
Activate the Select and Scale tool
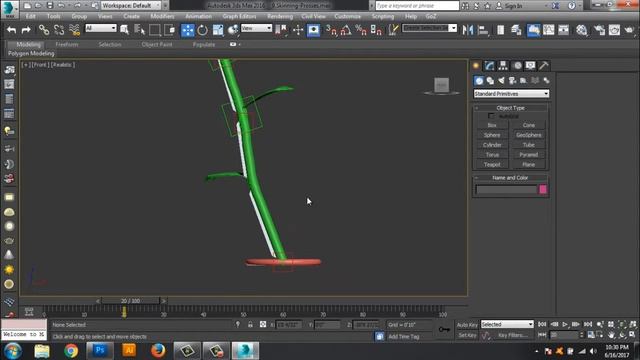click(218, 30)
